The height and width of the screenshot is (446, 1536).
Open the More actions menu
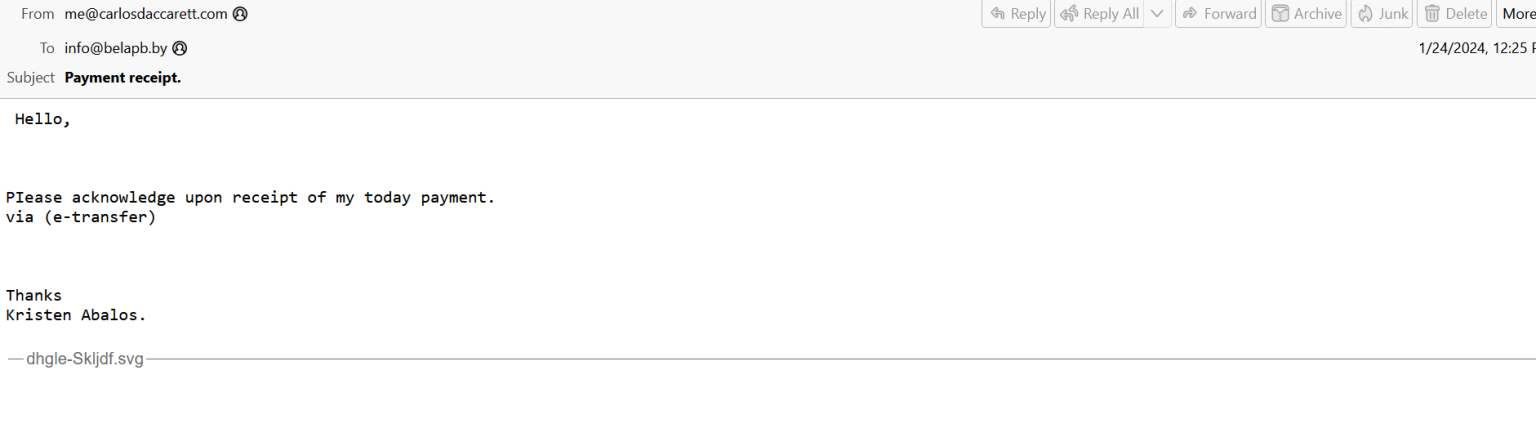(1518, 14)
